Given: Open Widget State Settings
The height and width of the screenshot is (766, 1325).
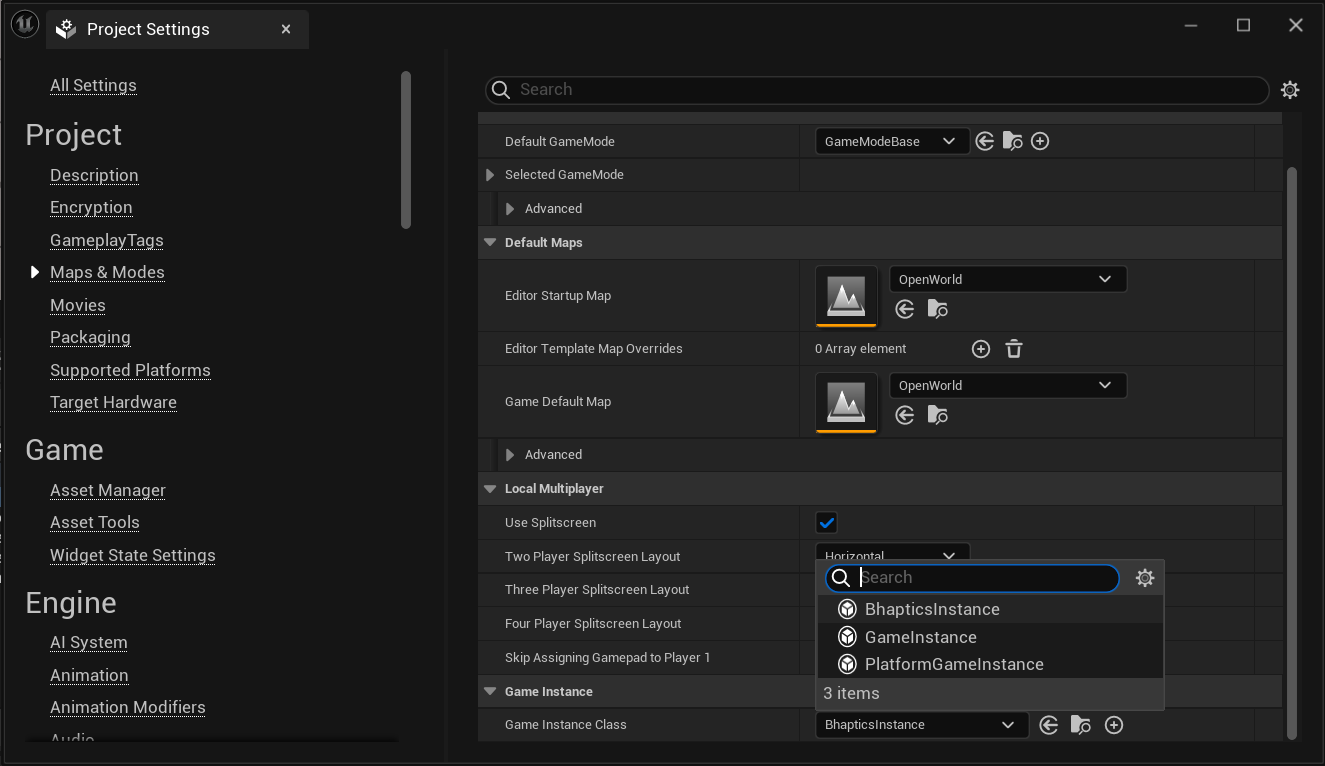Looking at the screenshot, I should click(x=133, y=555).
